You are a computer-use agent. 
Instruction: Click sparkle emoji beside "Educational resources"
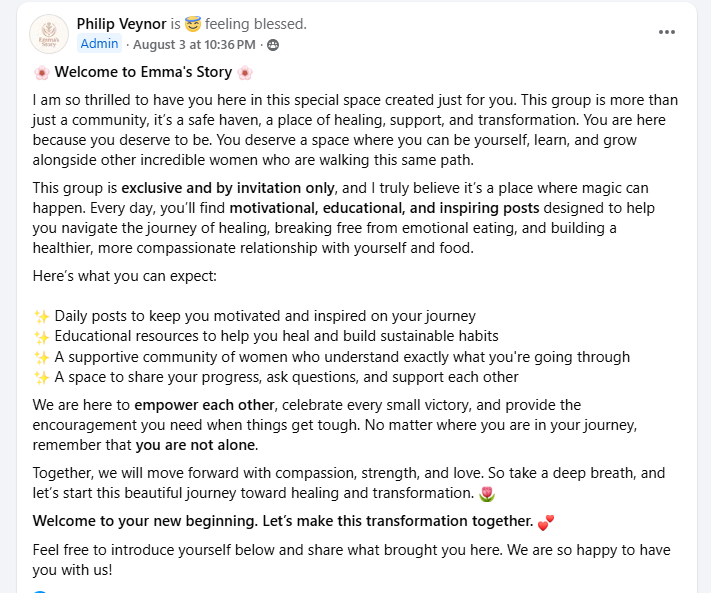[x=42, y=337]
